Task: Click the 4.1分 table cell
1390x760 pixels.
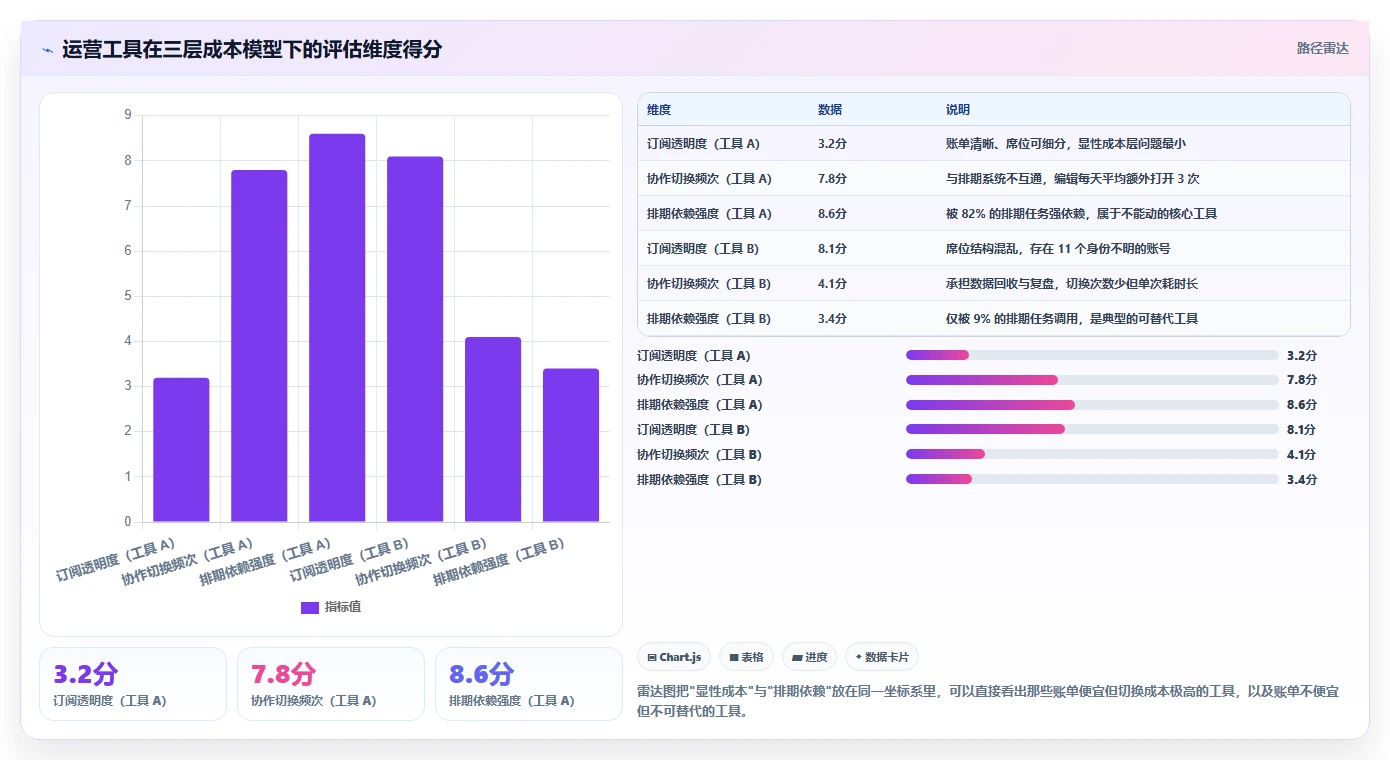Action: pos(832,284)
